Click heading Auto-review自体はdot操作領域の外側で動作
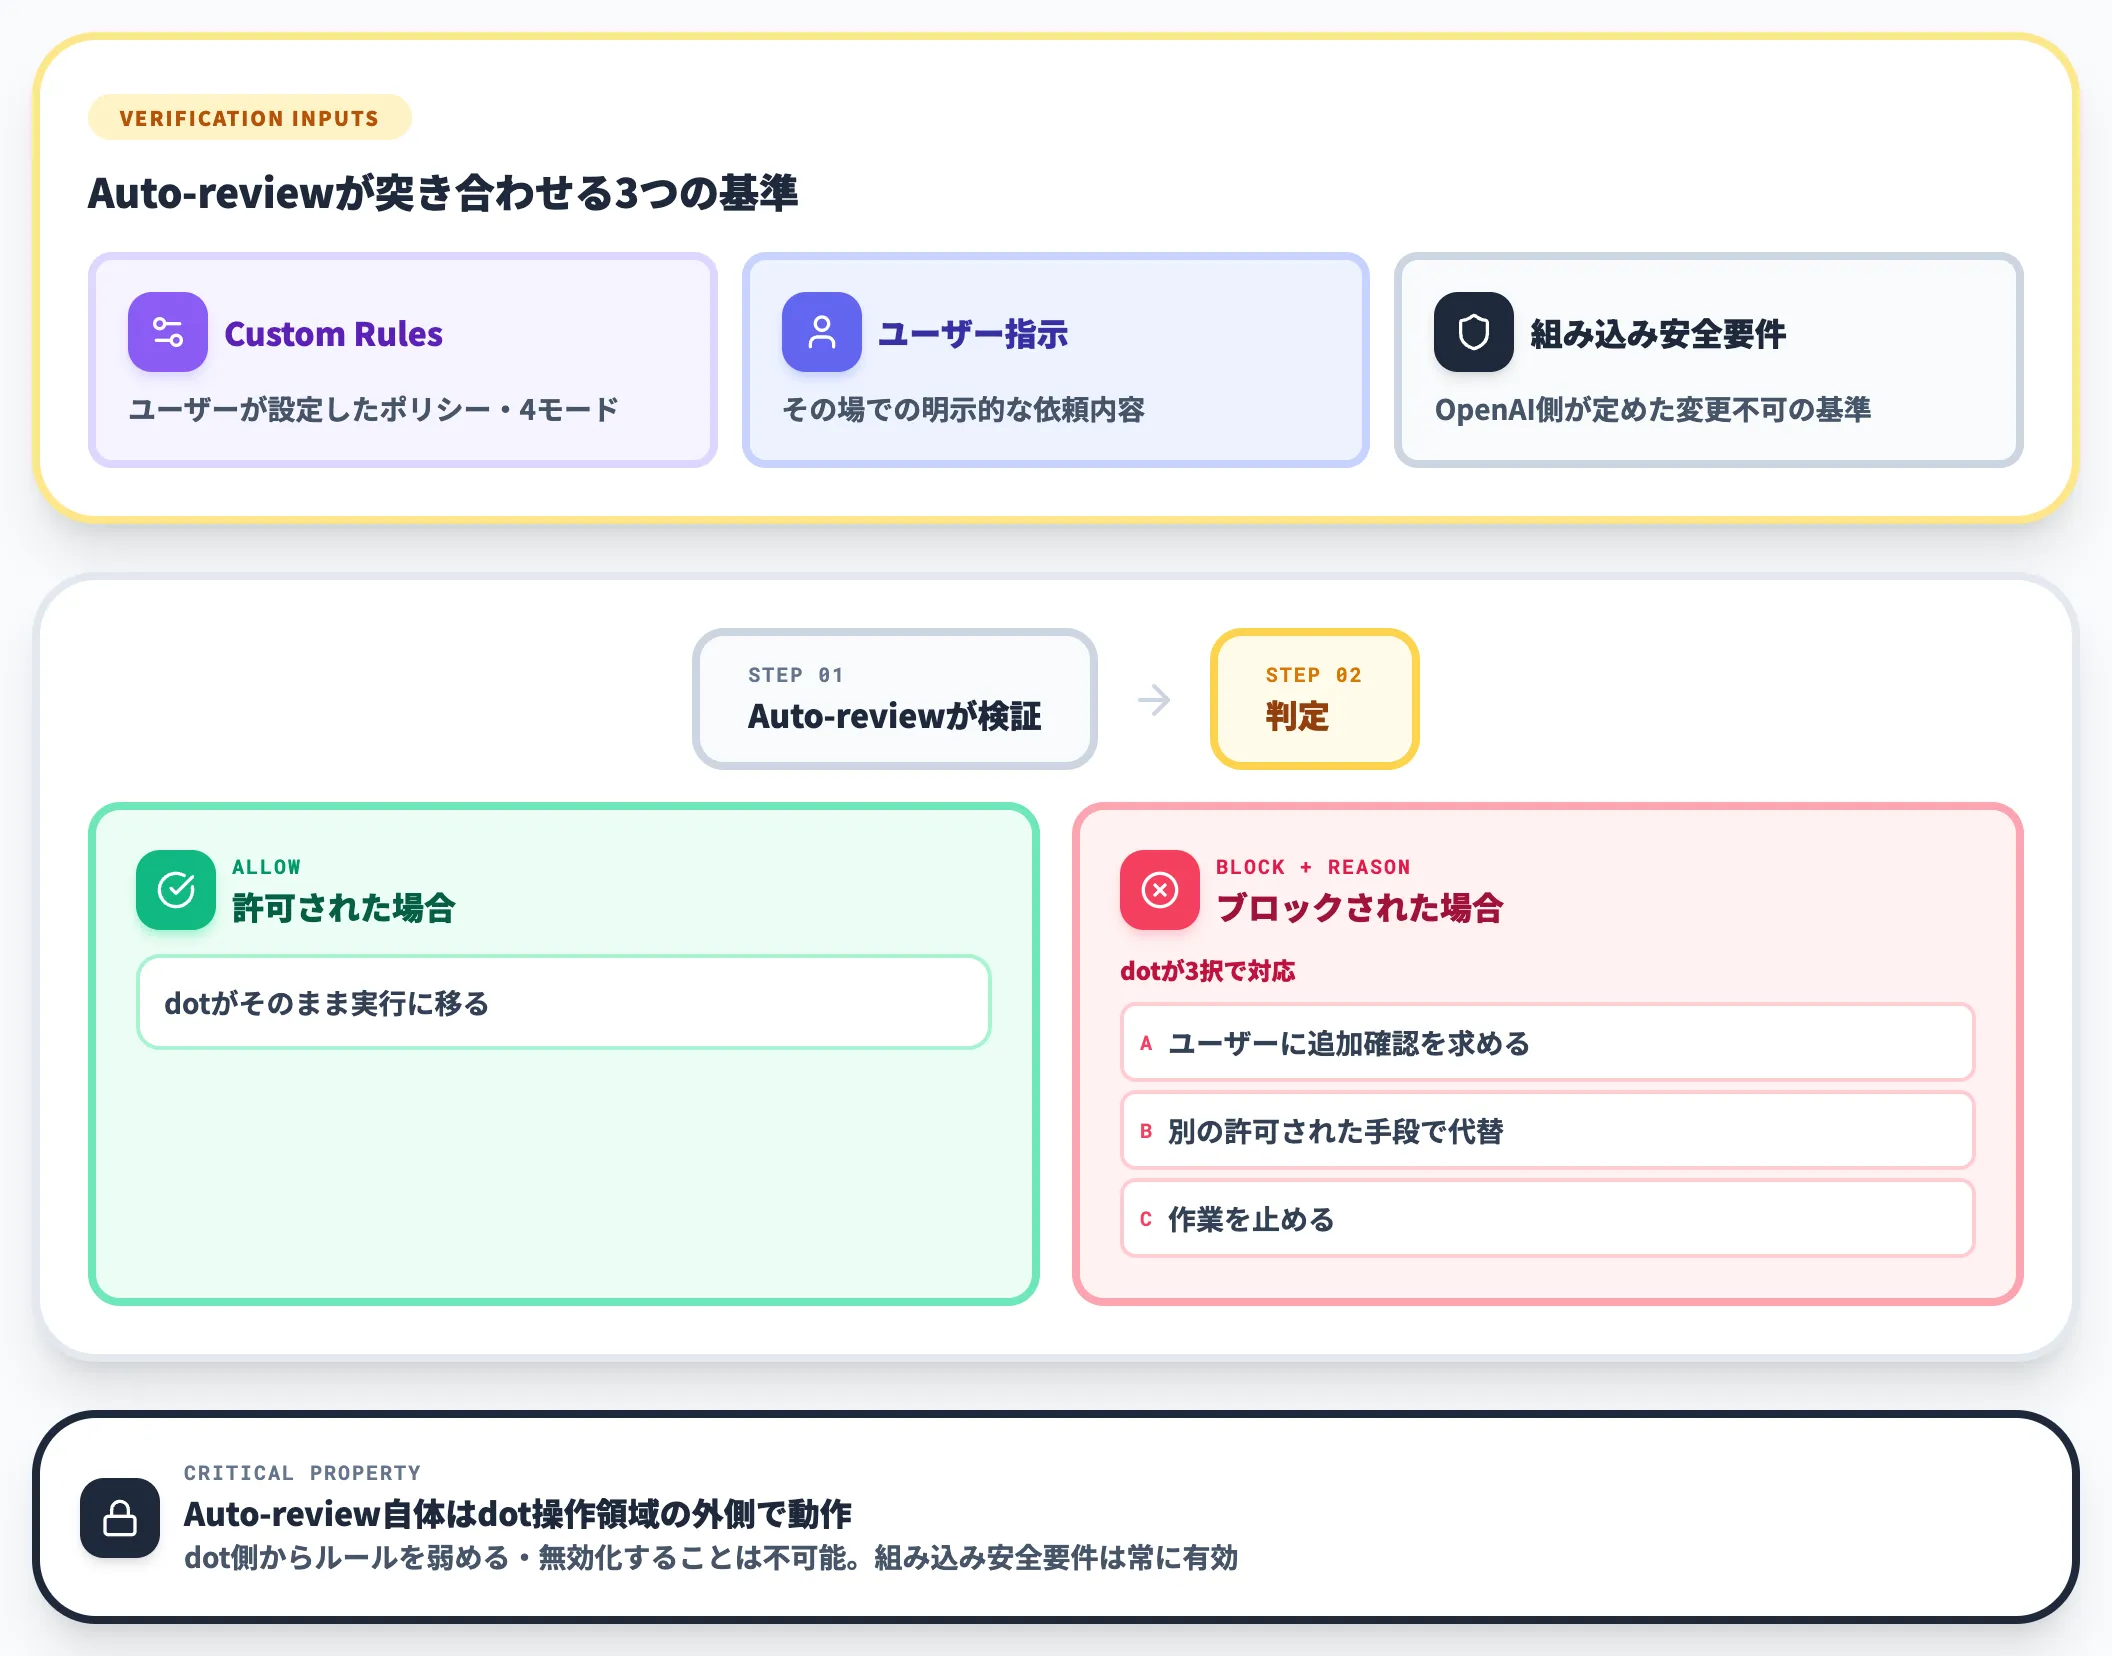 pyautogui.click(x=518, y=1514)
